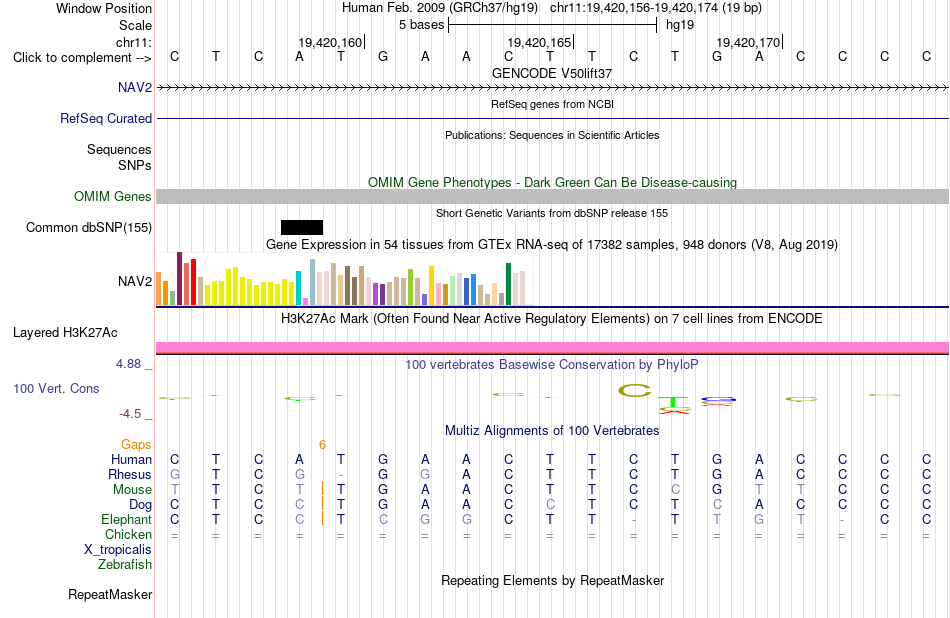Image resolution: width=950 pixels, height=618 pixels.
Task: Click the bright red GTEx expression bar
Action: [193, 282]
